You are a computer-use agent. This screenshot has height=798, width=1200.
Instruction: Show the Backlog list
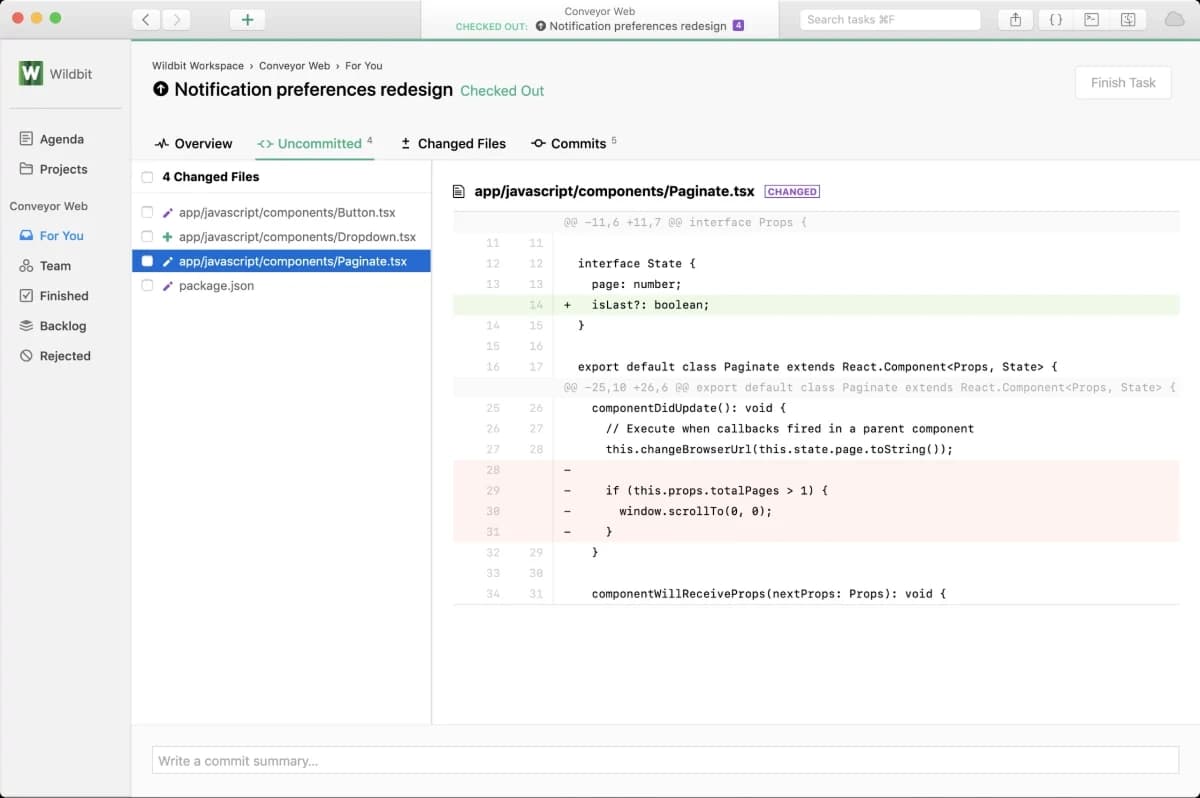point(53,326)
